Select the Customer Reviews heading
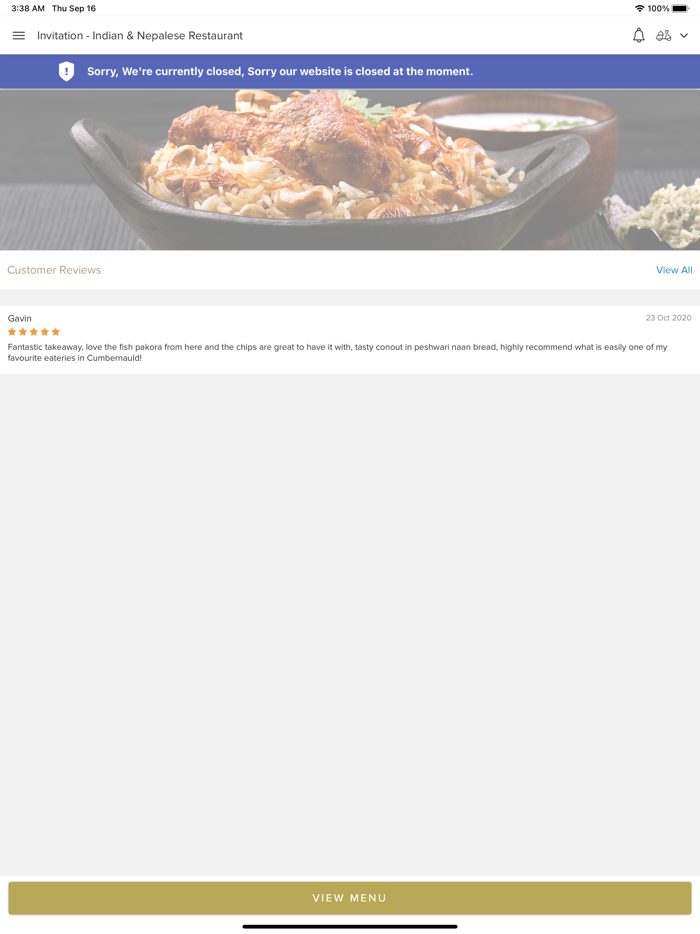This screenshot has height=934, width=700. tap(54, 270)
